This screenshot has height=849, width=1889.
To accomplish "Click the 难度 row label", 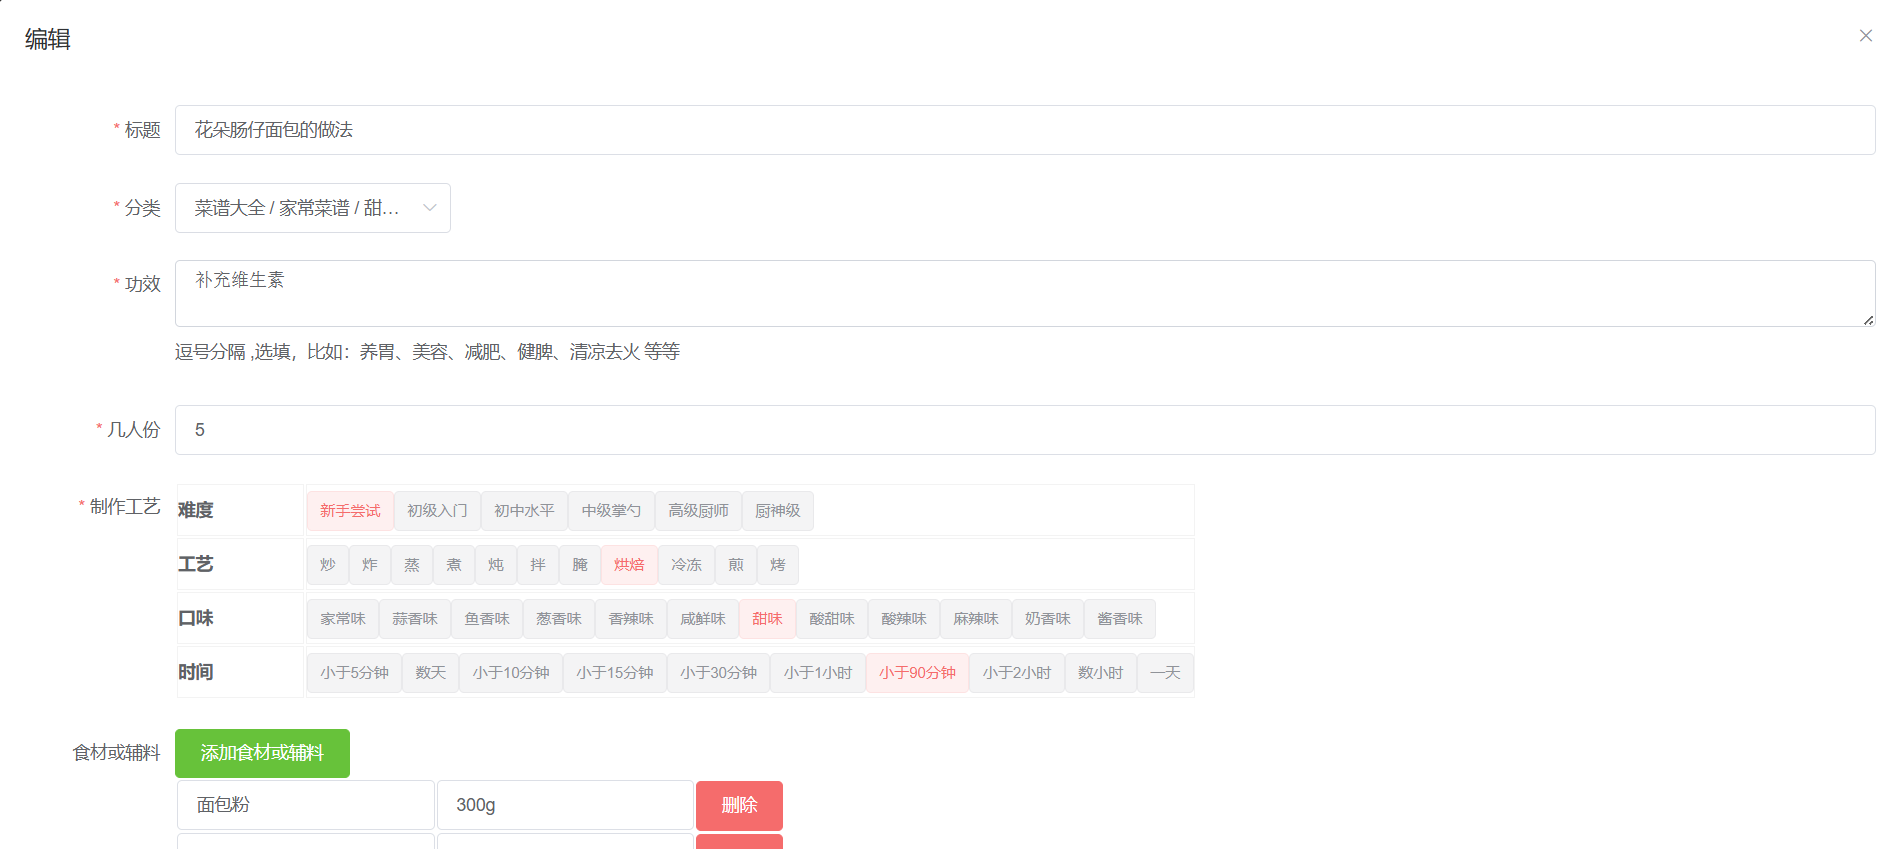I will click(x=196, y=510).
